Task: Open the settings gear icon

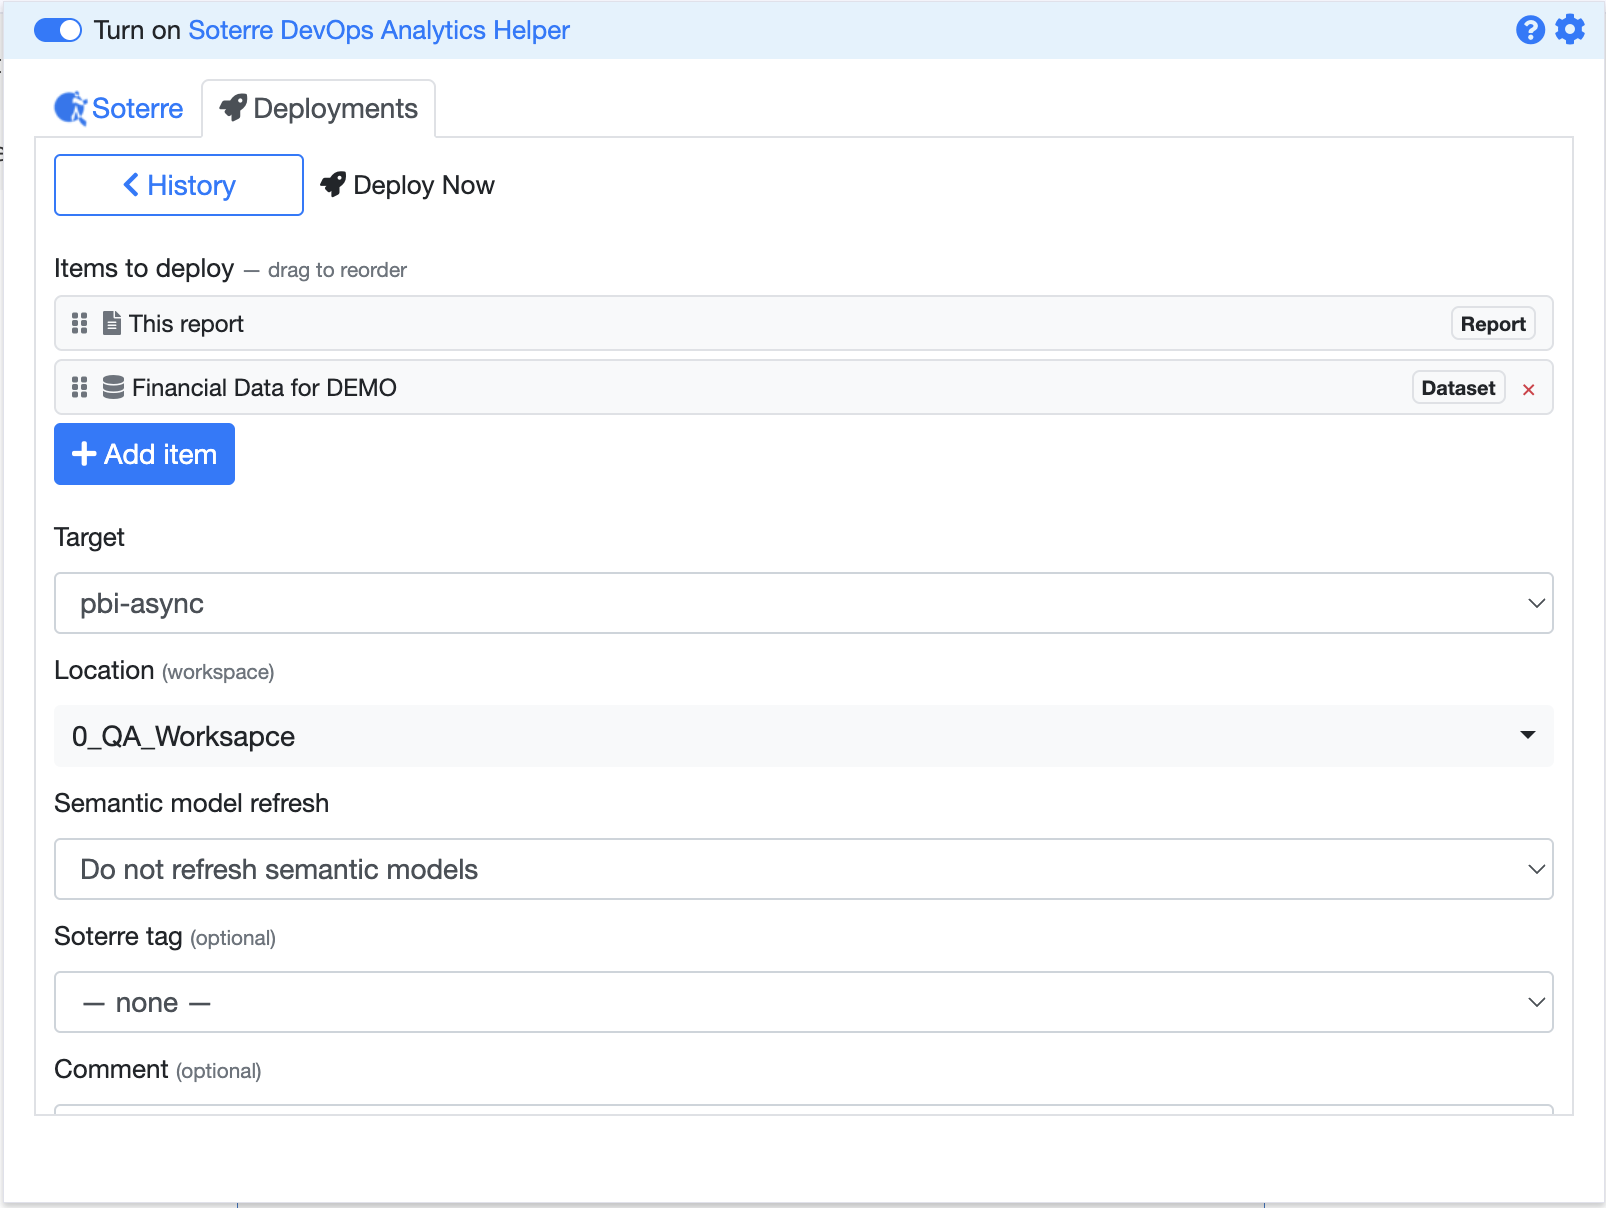Action: [1570, 30]
